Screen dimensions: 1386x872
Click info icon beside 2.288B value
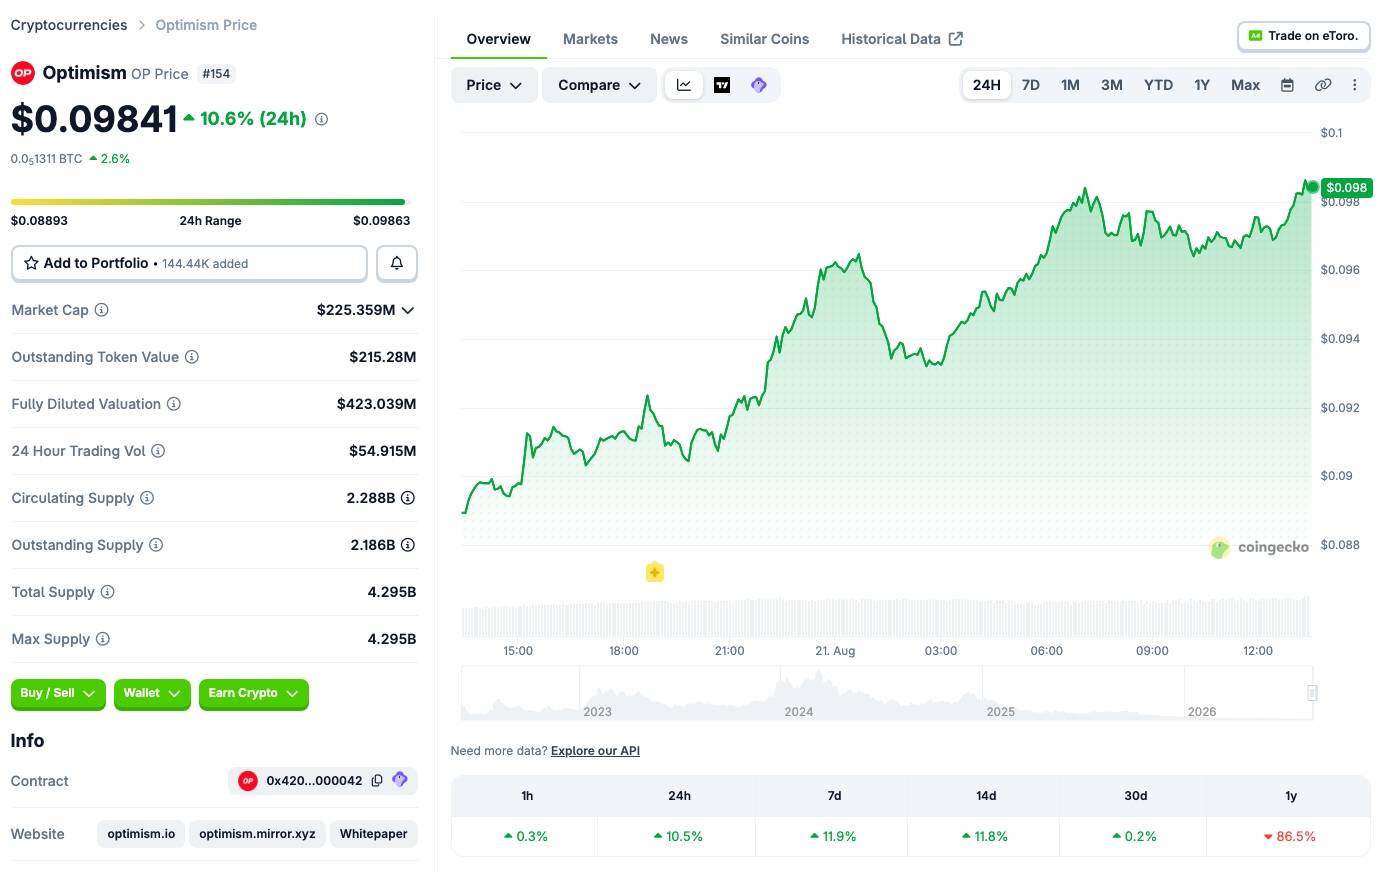(x=408, y=498)
